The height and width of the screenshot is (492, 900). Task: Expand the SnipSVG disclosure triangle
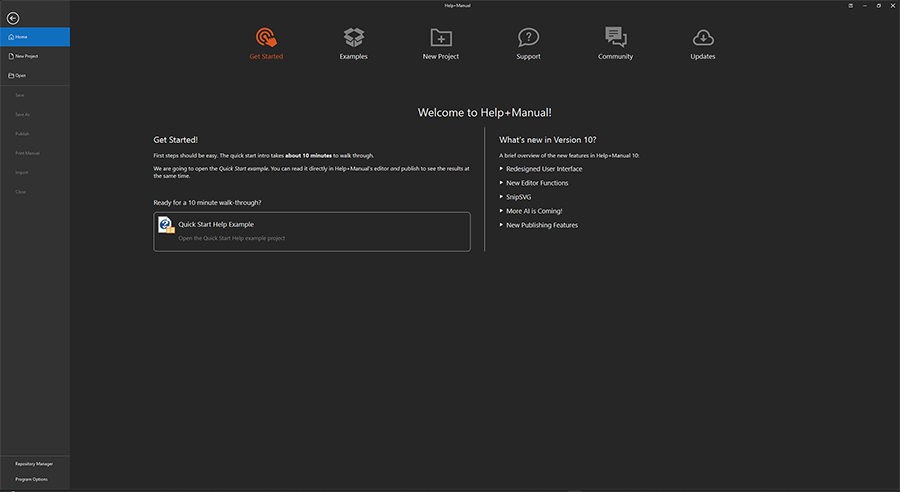(501, 197)
